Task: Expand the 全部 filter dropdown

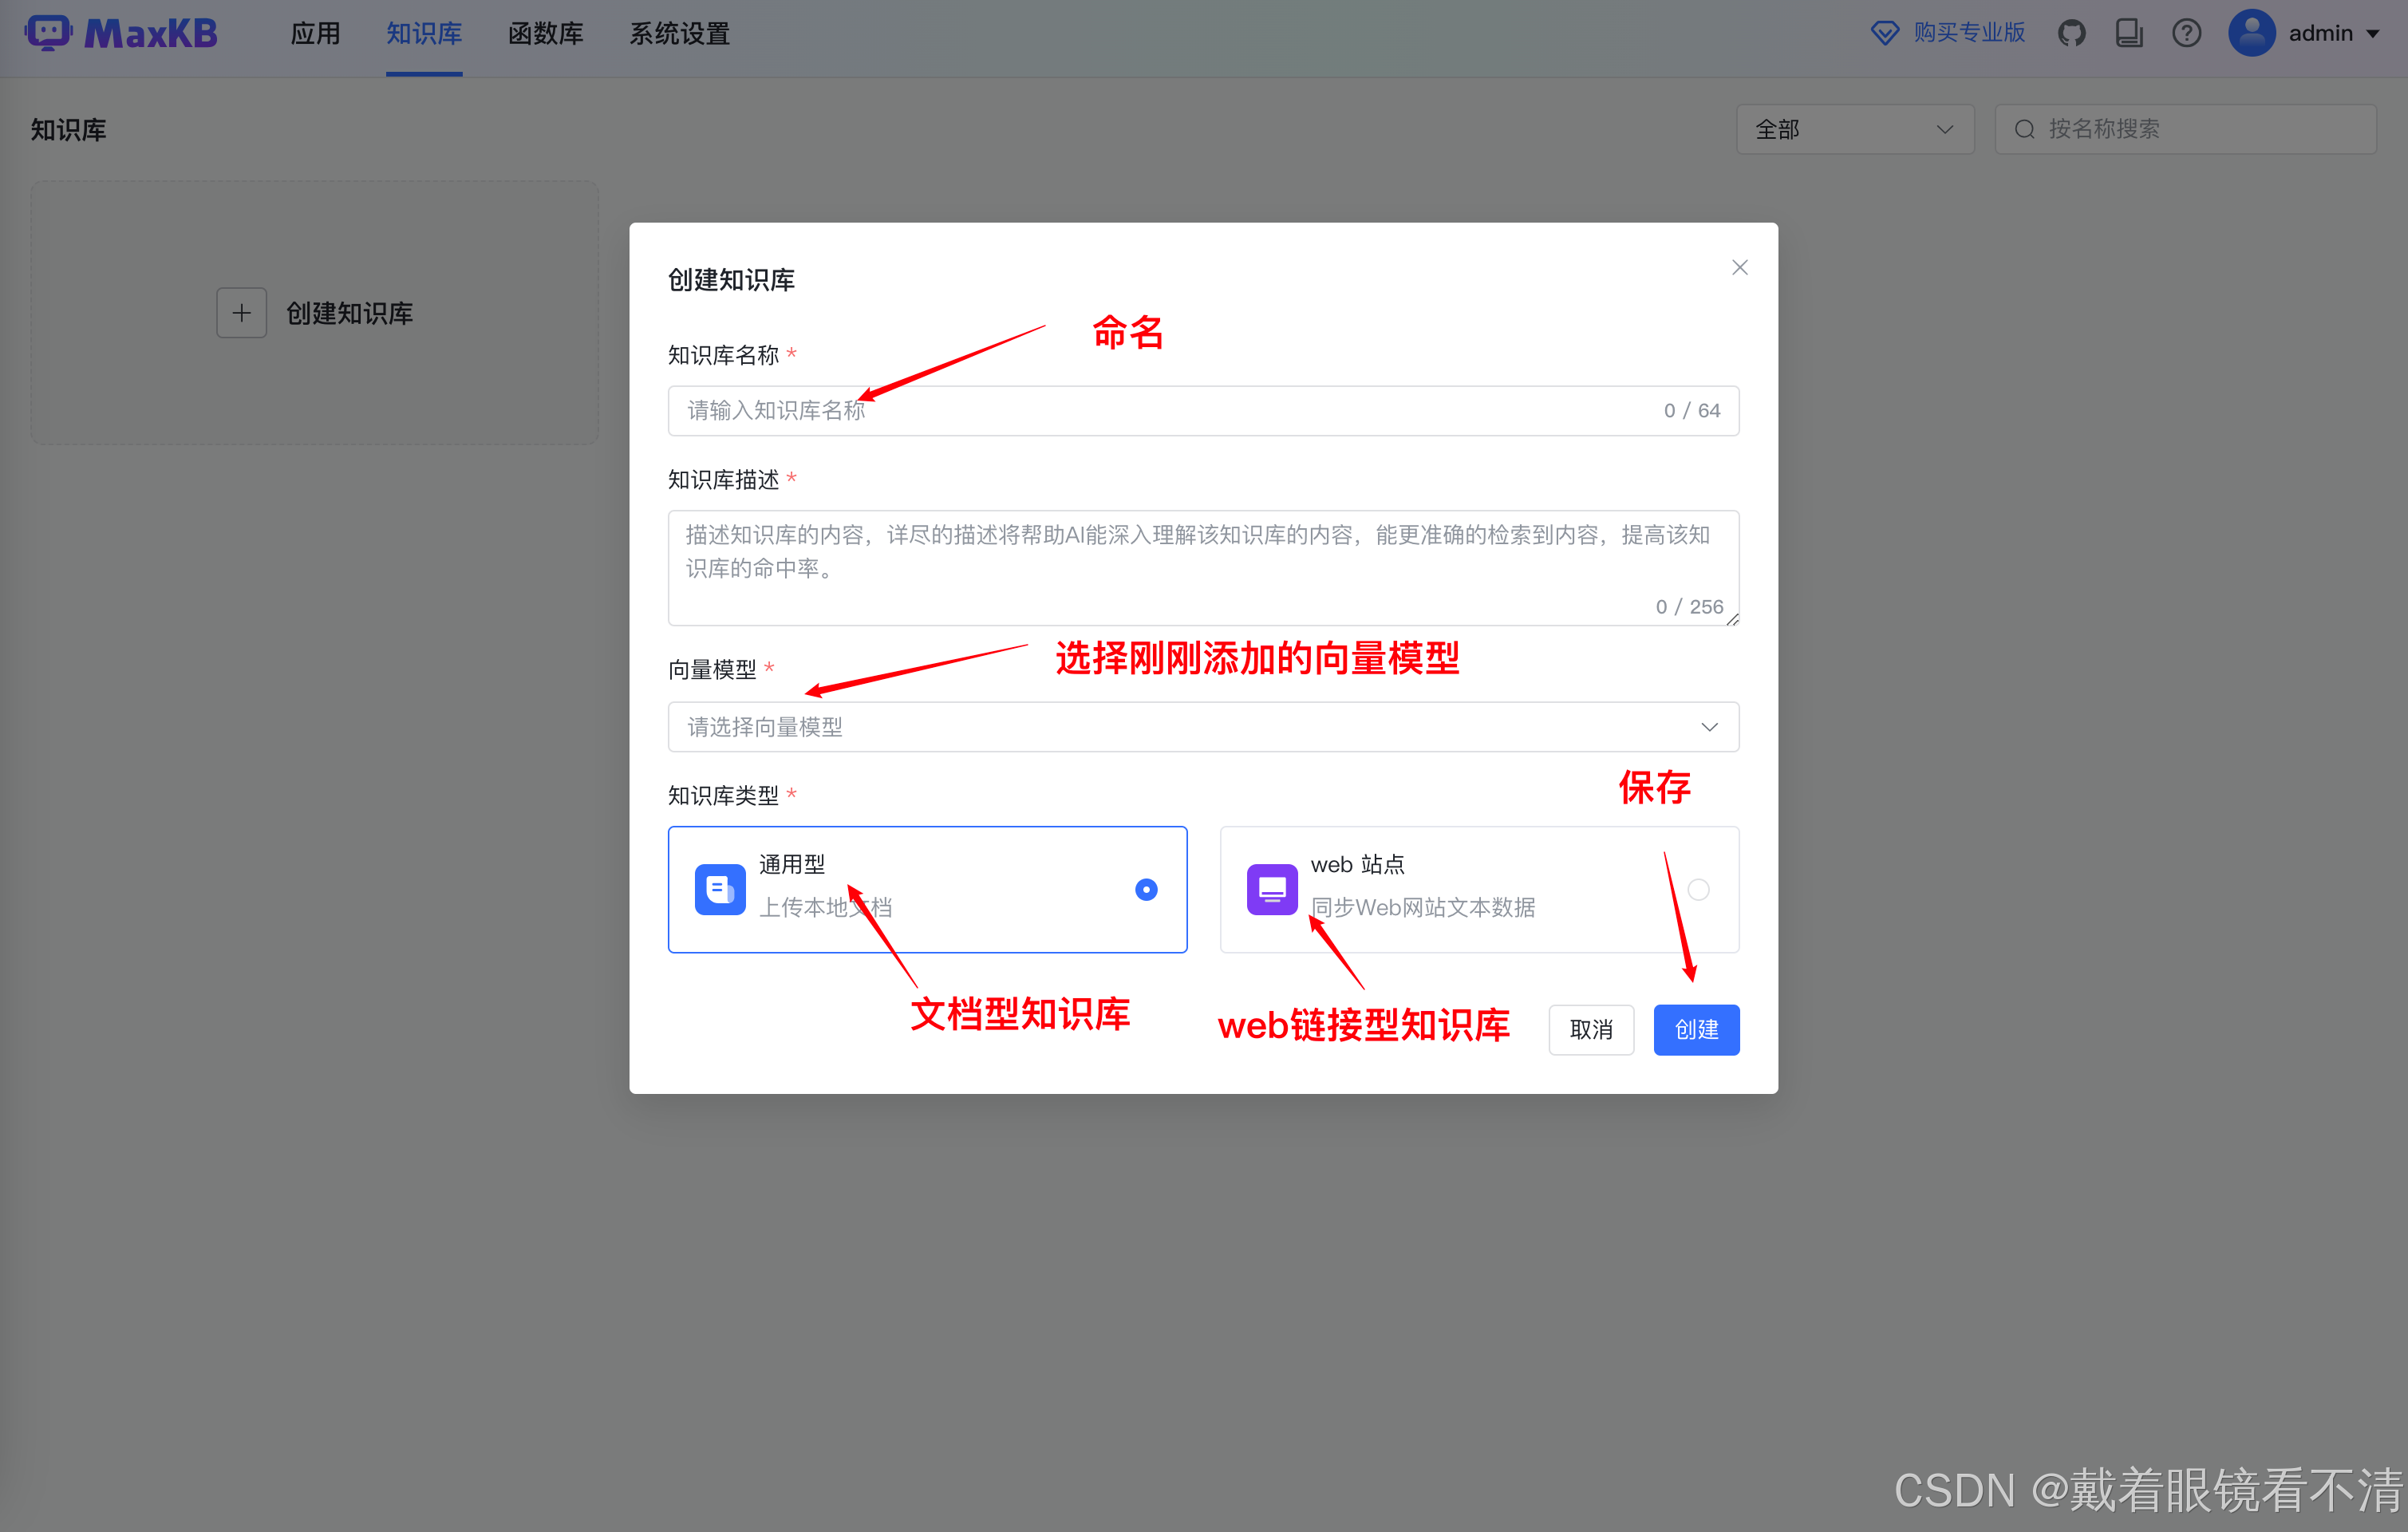Action: tap(1854, 129)
